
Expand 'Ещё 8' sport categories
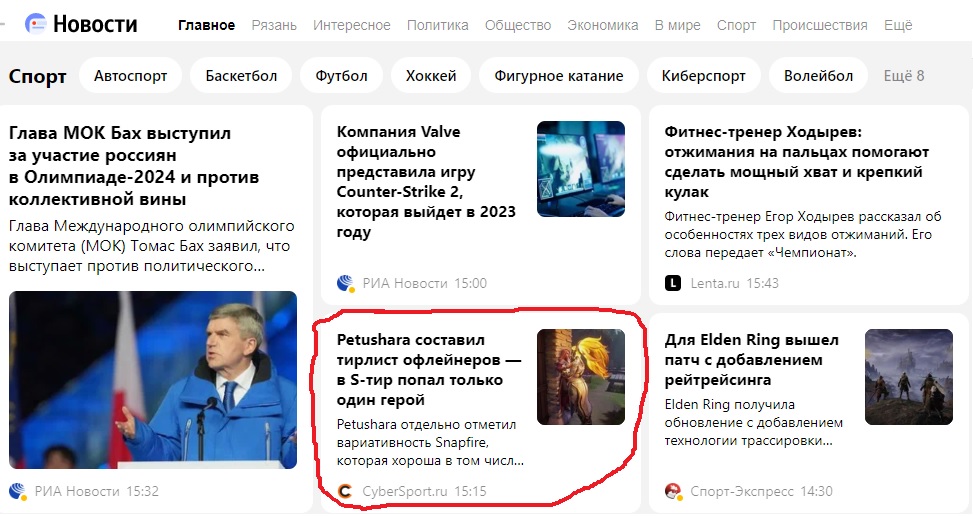coord(904,76)
